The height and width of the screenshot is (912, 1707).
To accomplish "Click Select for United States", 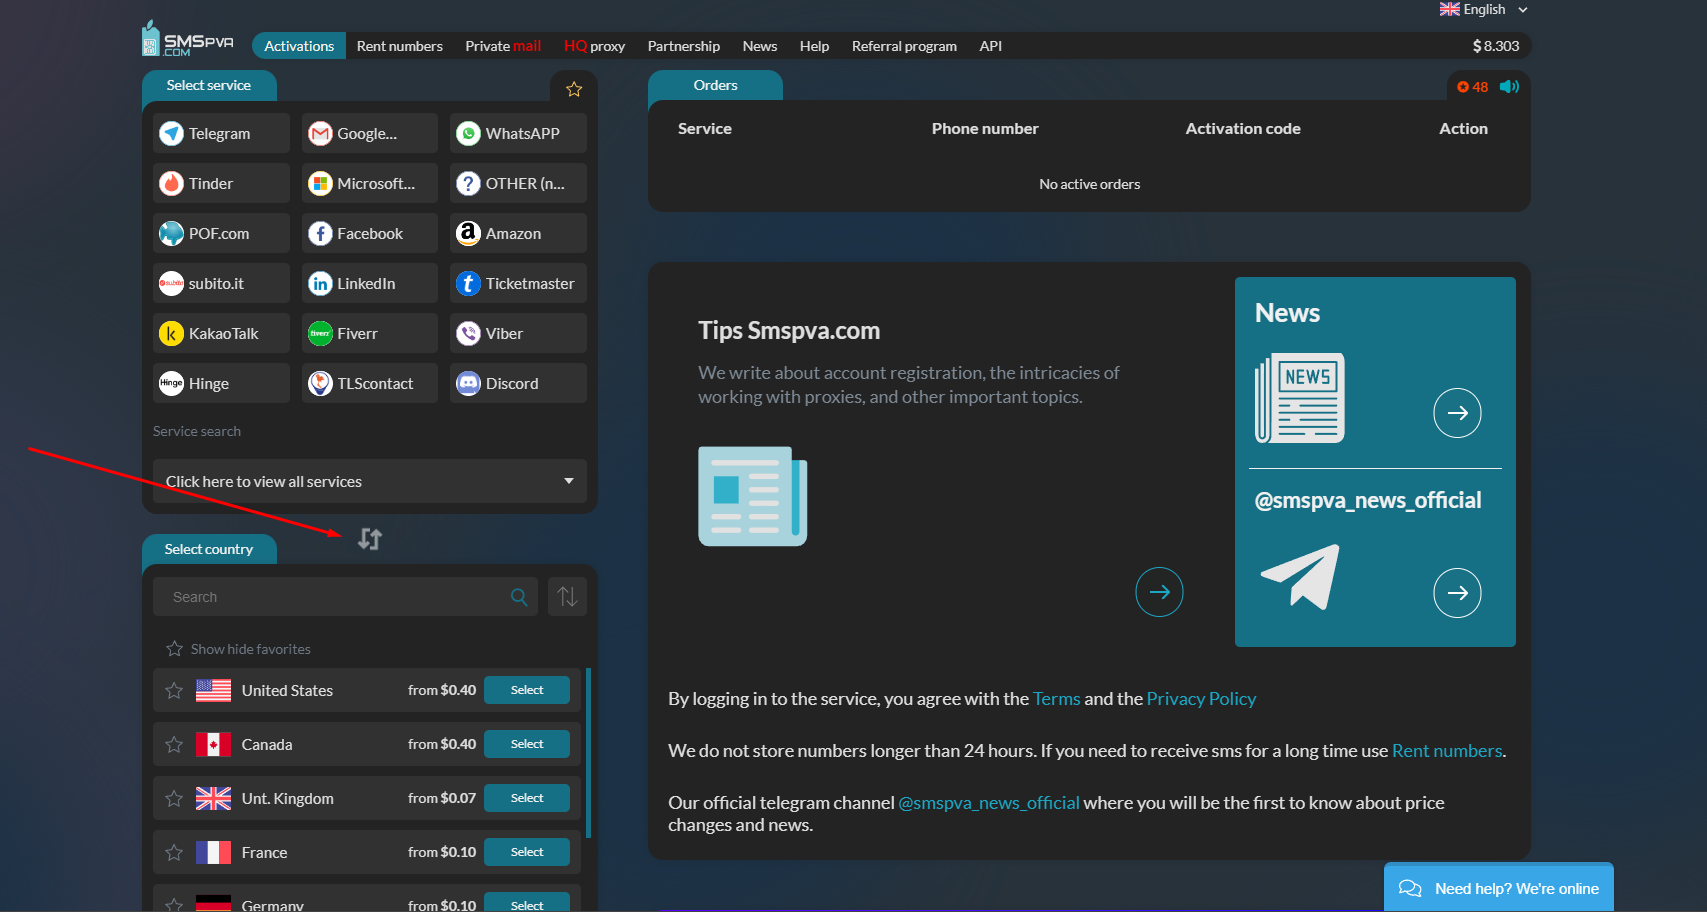I will coord(527,690).
